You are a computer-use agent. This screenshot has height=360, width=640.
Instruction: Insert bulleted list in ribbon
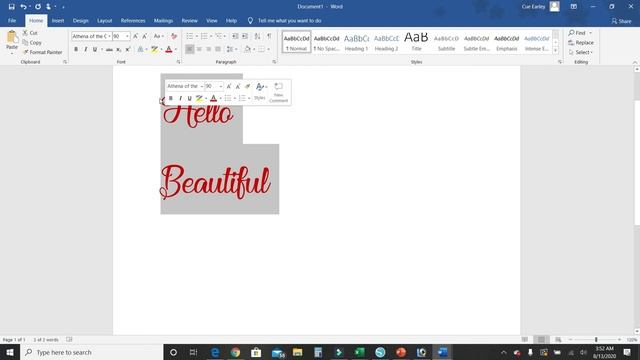[189, 36]
